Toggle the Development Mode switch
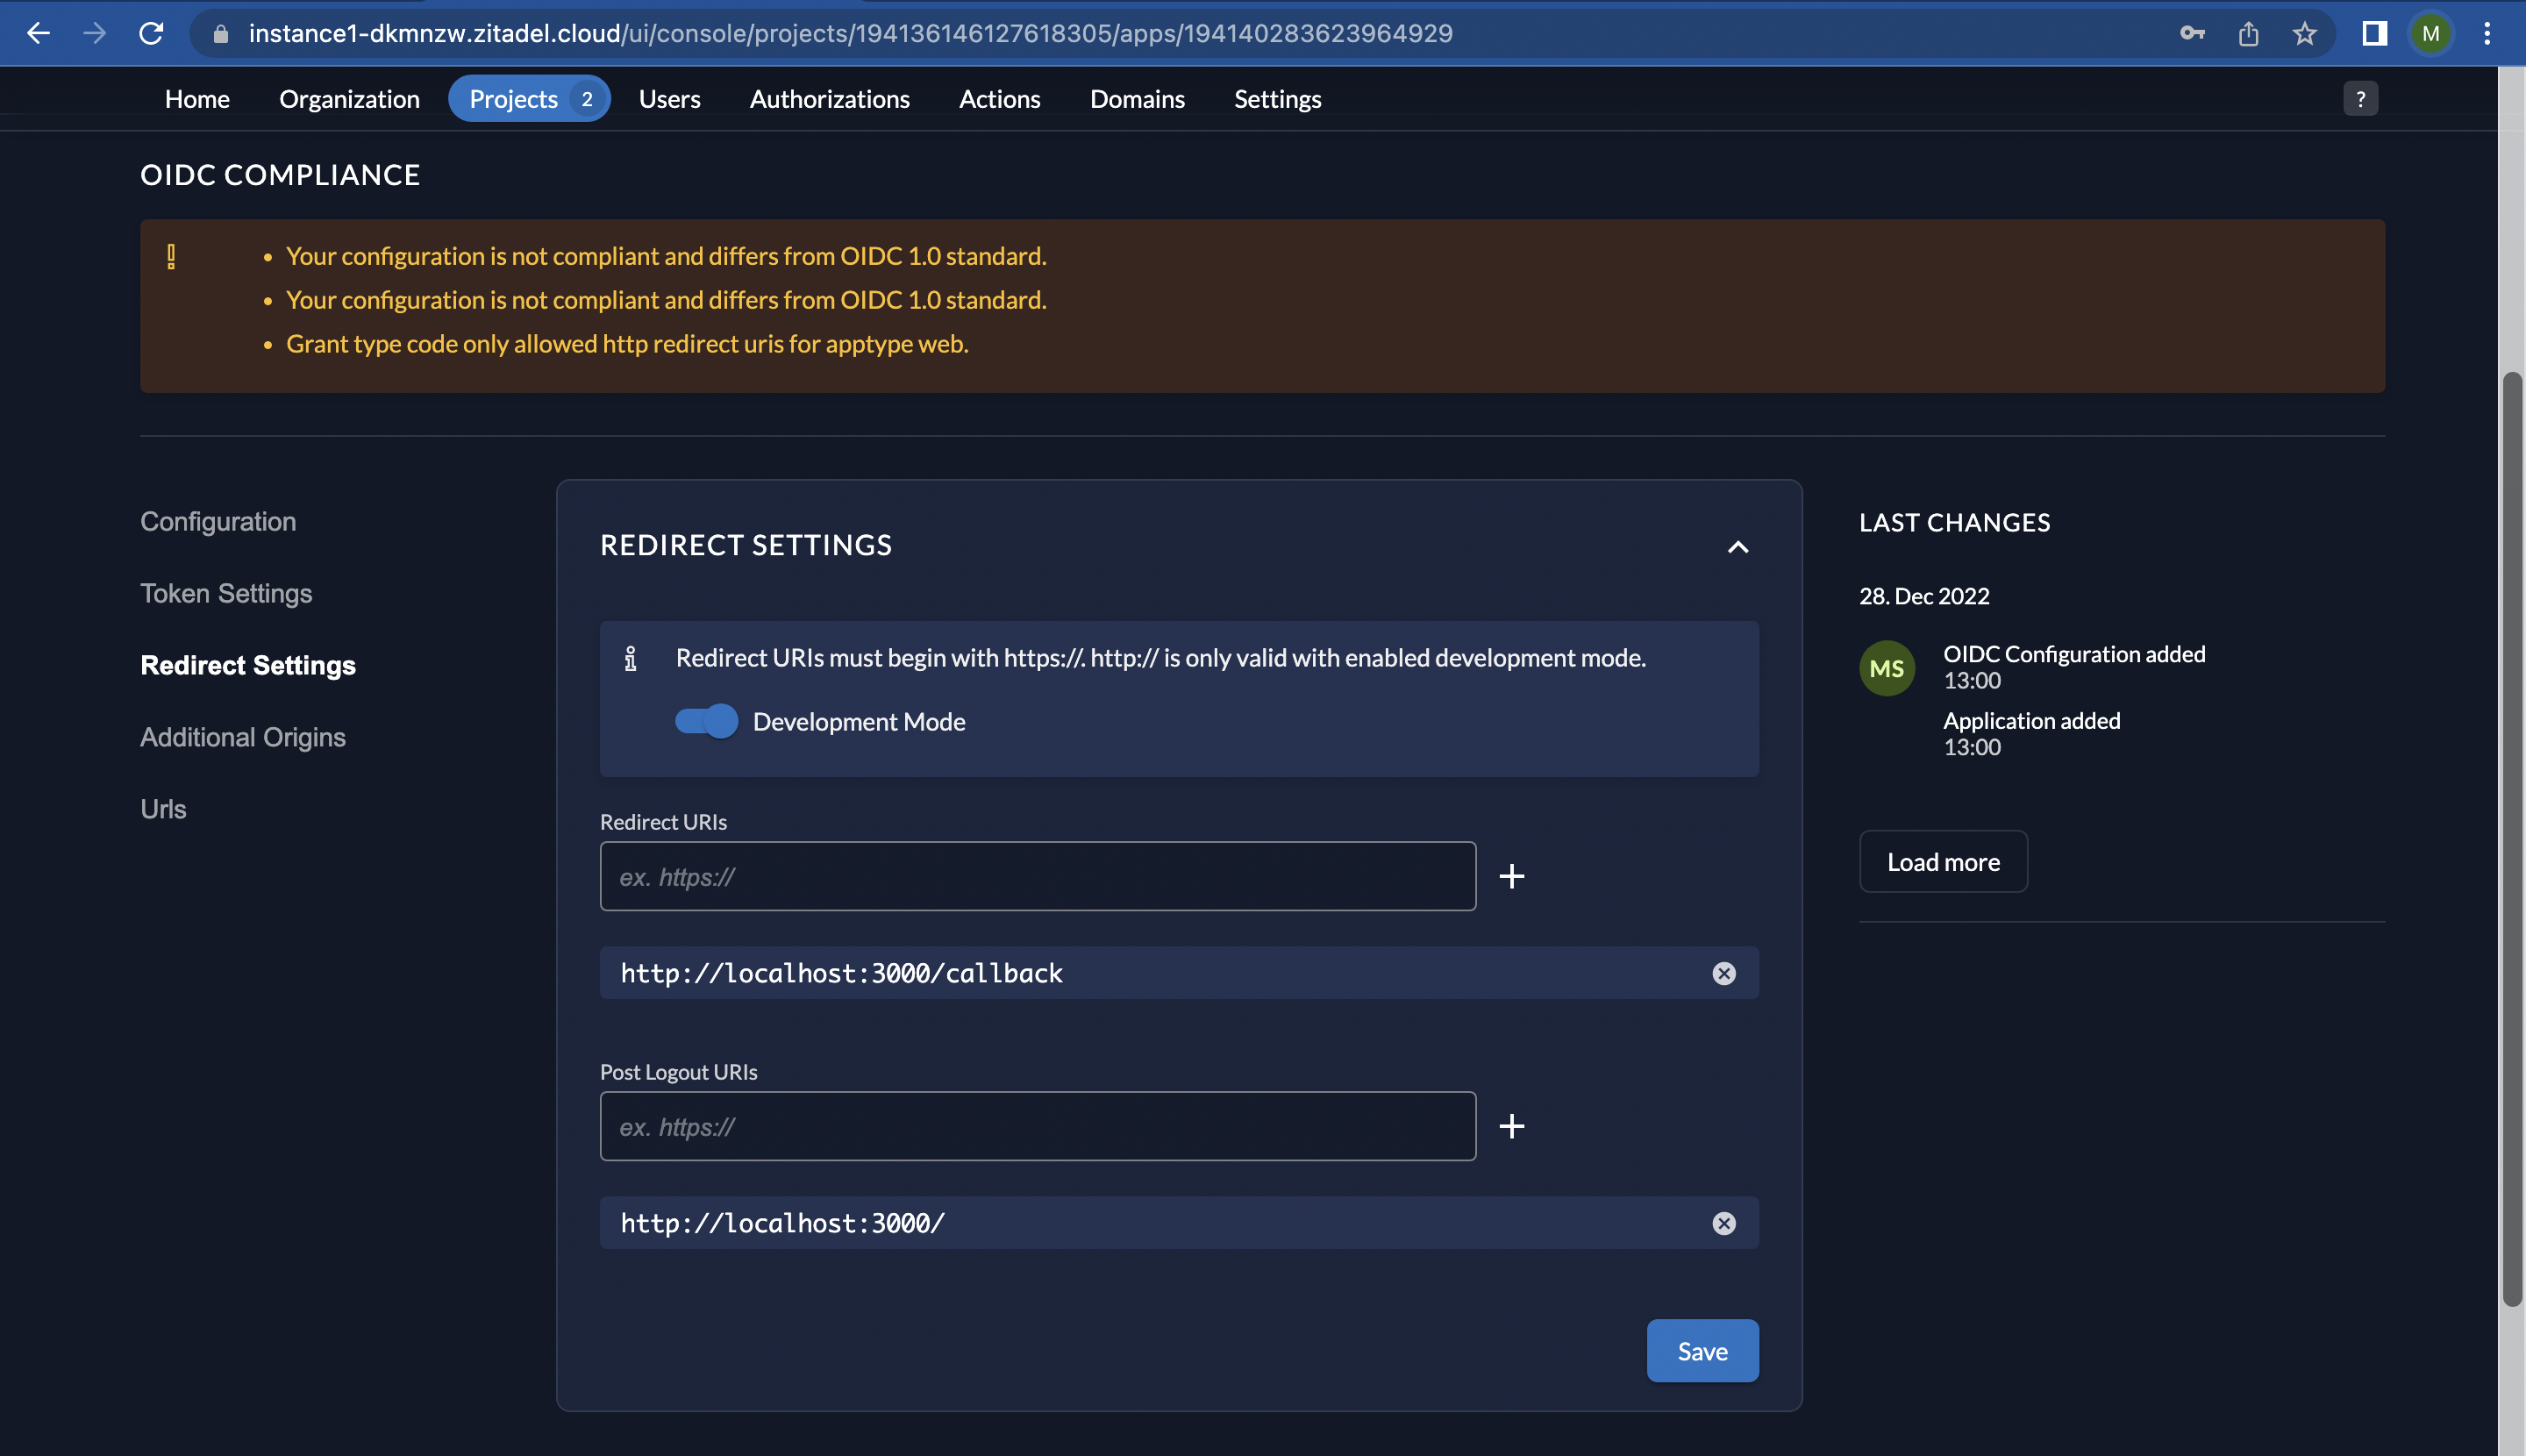 [704, 720]
